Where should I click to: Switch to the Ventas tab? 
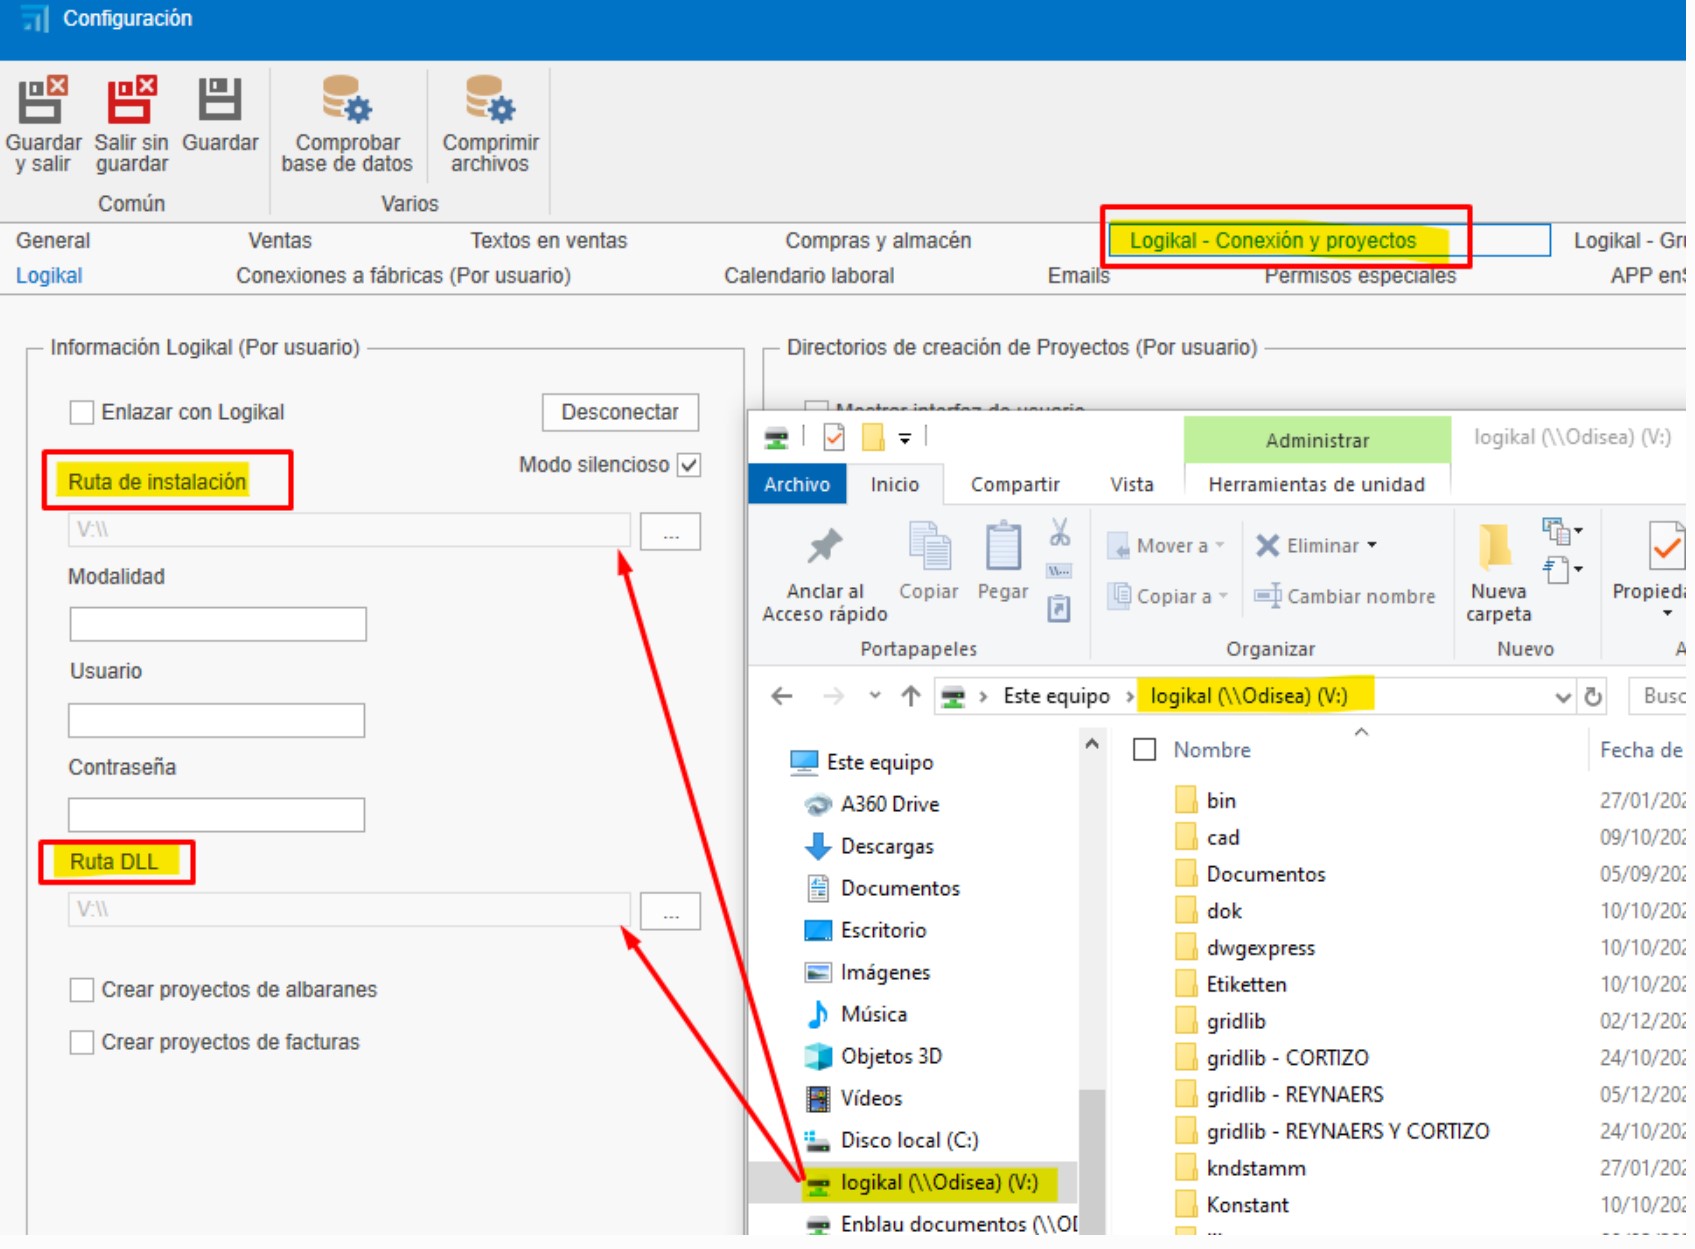[280, 241]
